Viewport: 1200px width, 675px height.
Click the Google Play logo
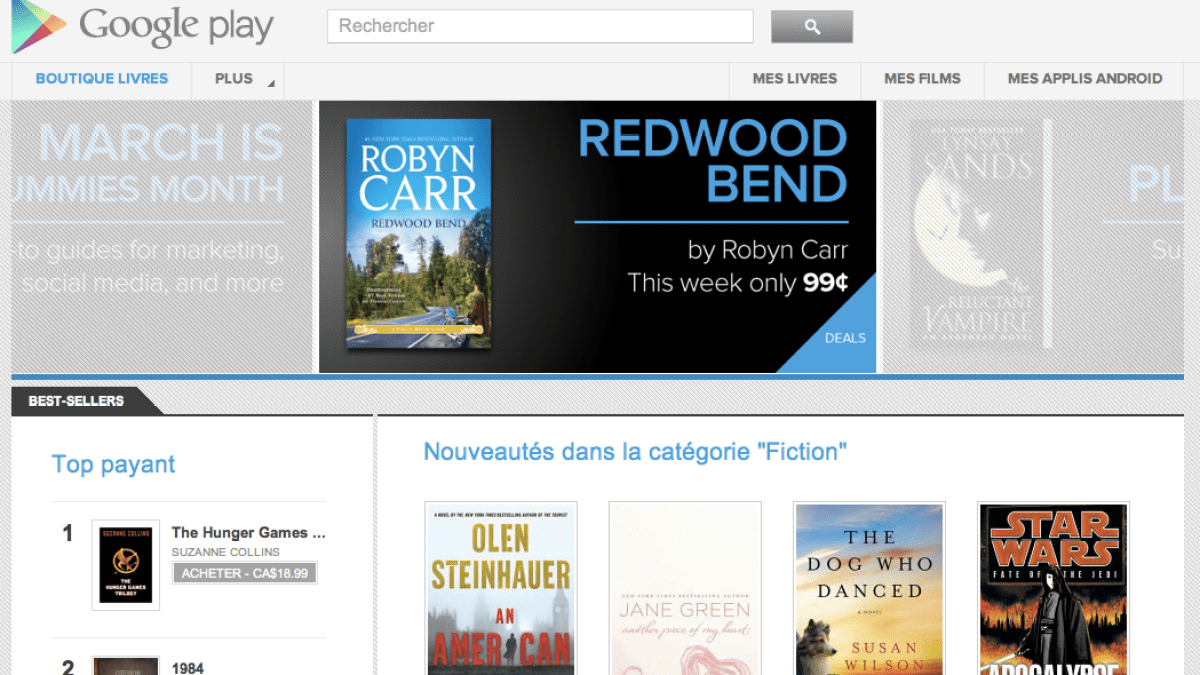click(x=142, y=27)
